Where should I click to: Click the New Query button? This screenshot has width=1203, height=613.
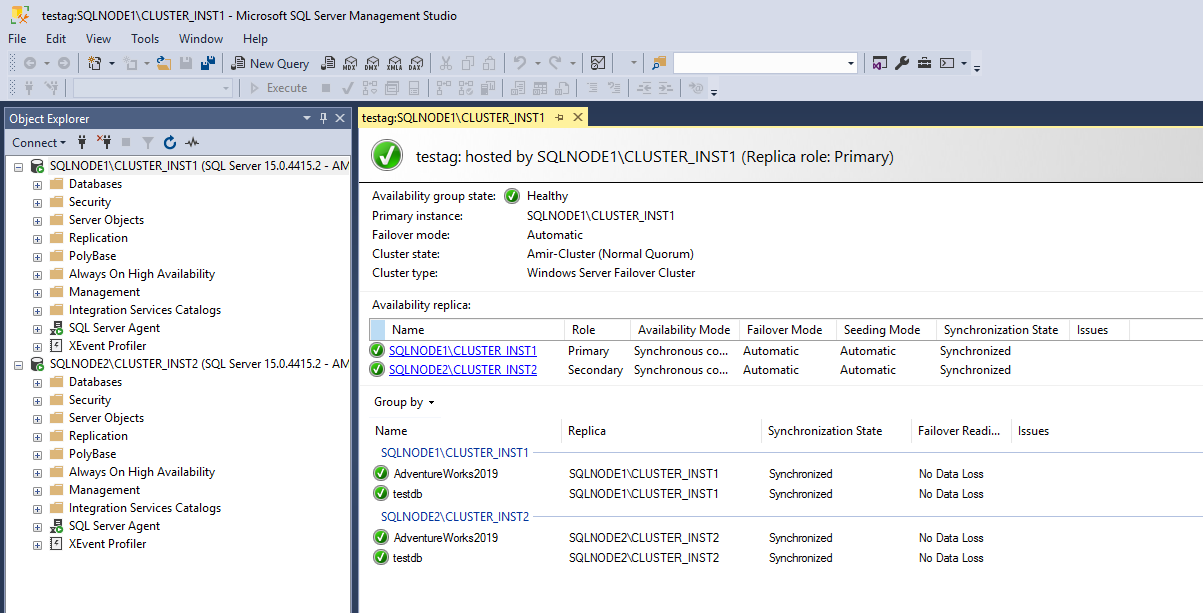270,63
